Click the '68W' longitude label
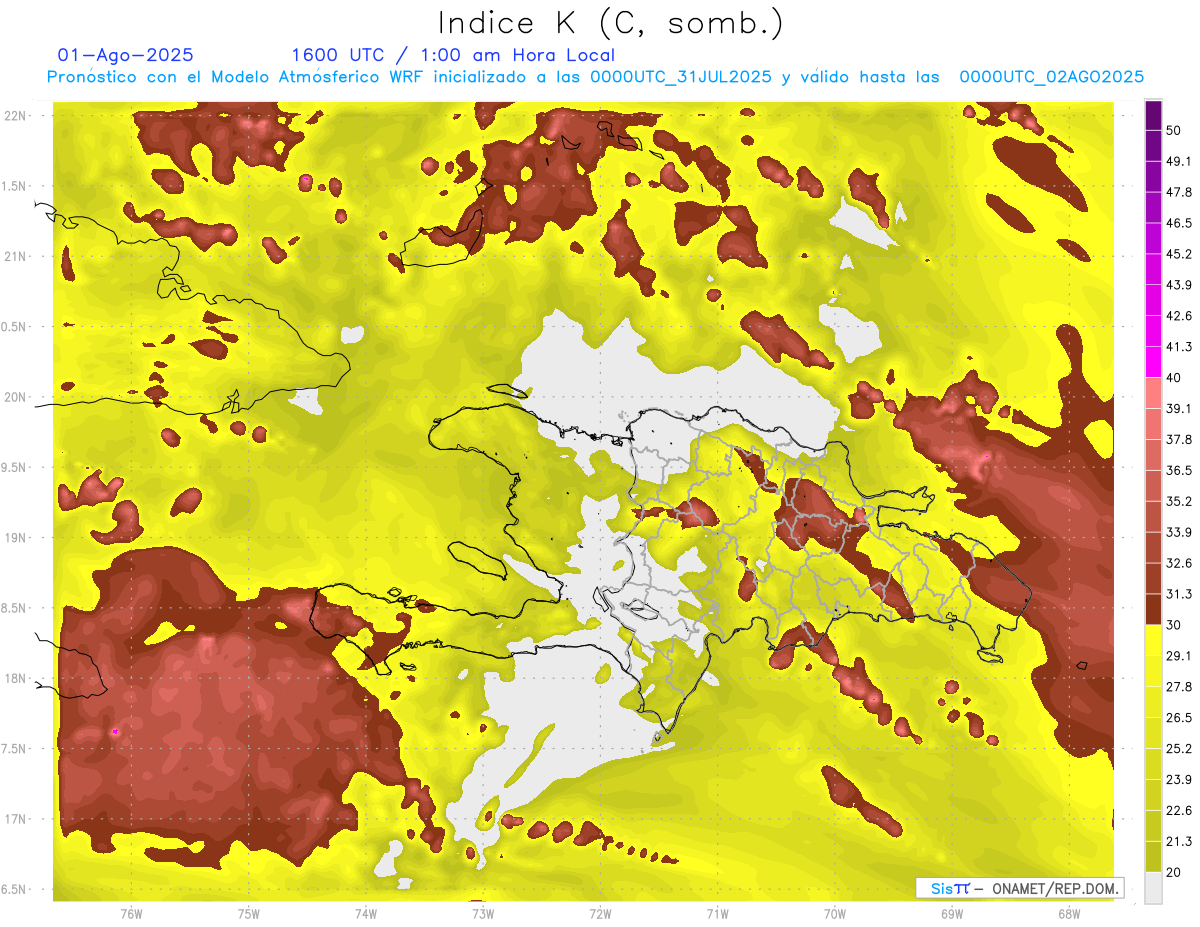The height and width of the screenshot is (927, 1200). point(1069,914)
